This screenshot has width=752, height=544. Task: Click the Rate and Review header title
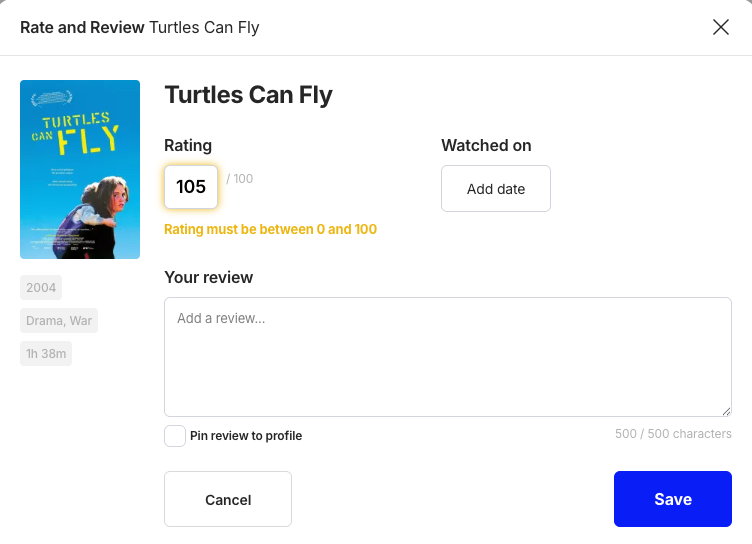(x=140, y=27)
